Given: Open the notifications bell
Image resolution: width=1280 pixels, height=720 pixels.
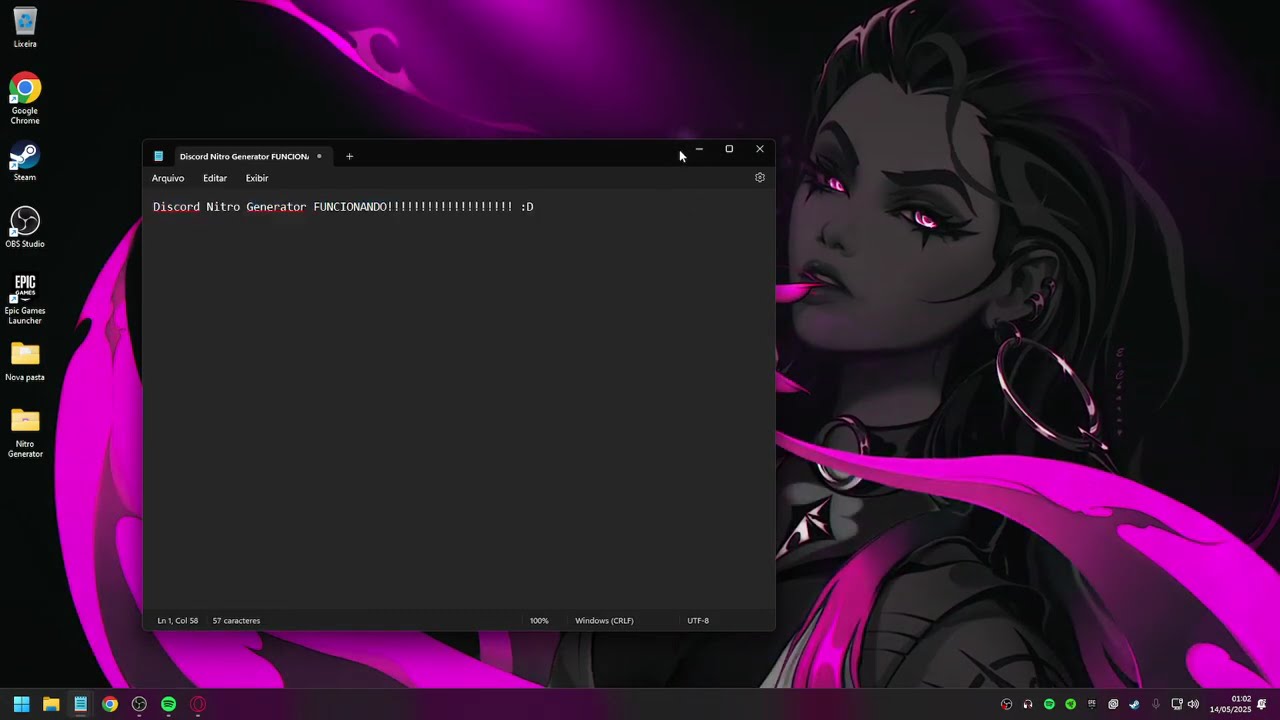Looking at the screenshot, I should click(1262, 704).
